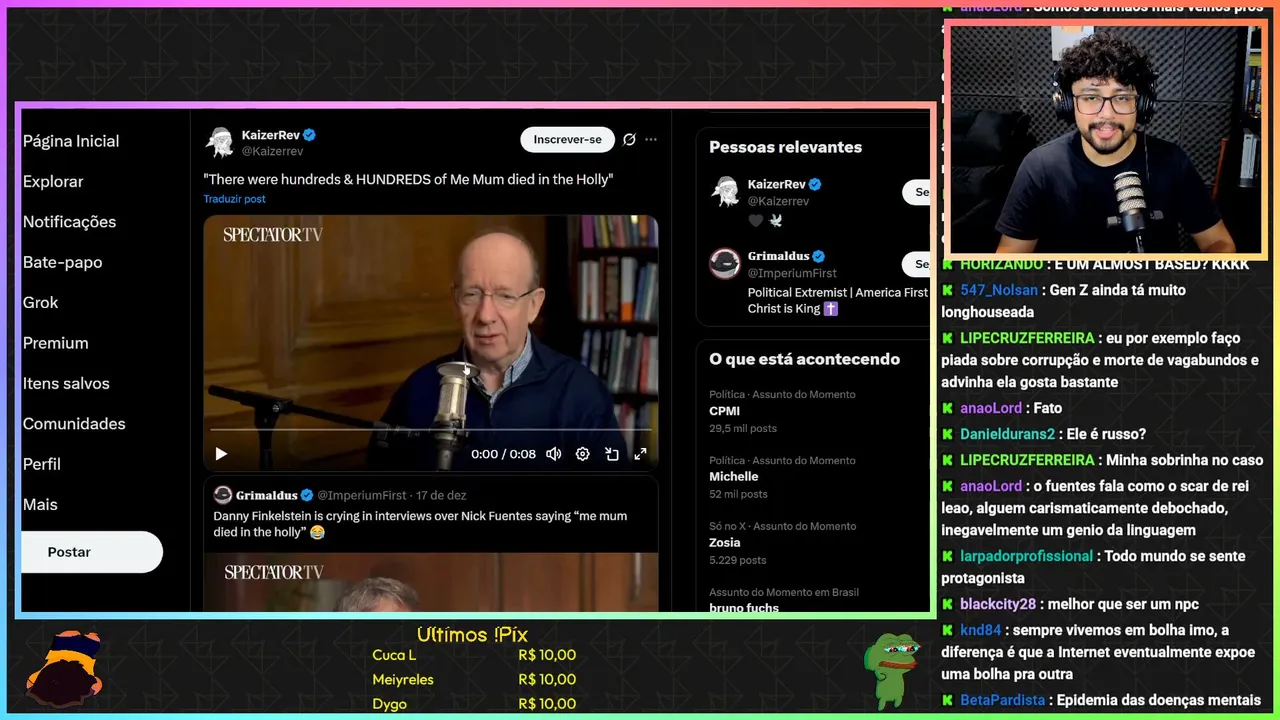
Task: Click the orange mascot character image
Action: pyautogui.click(x=66, y=667)
